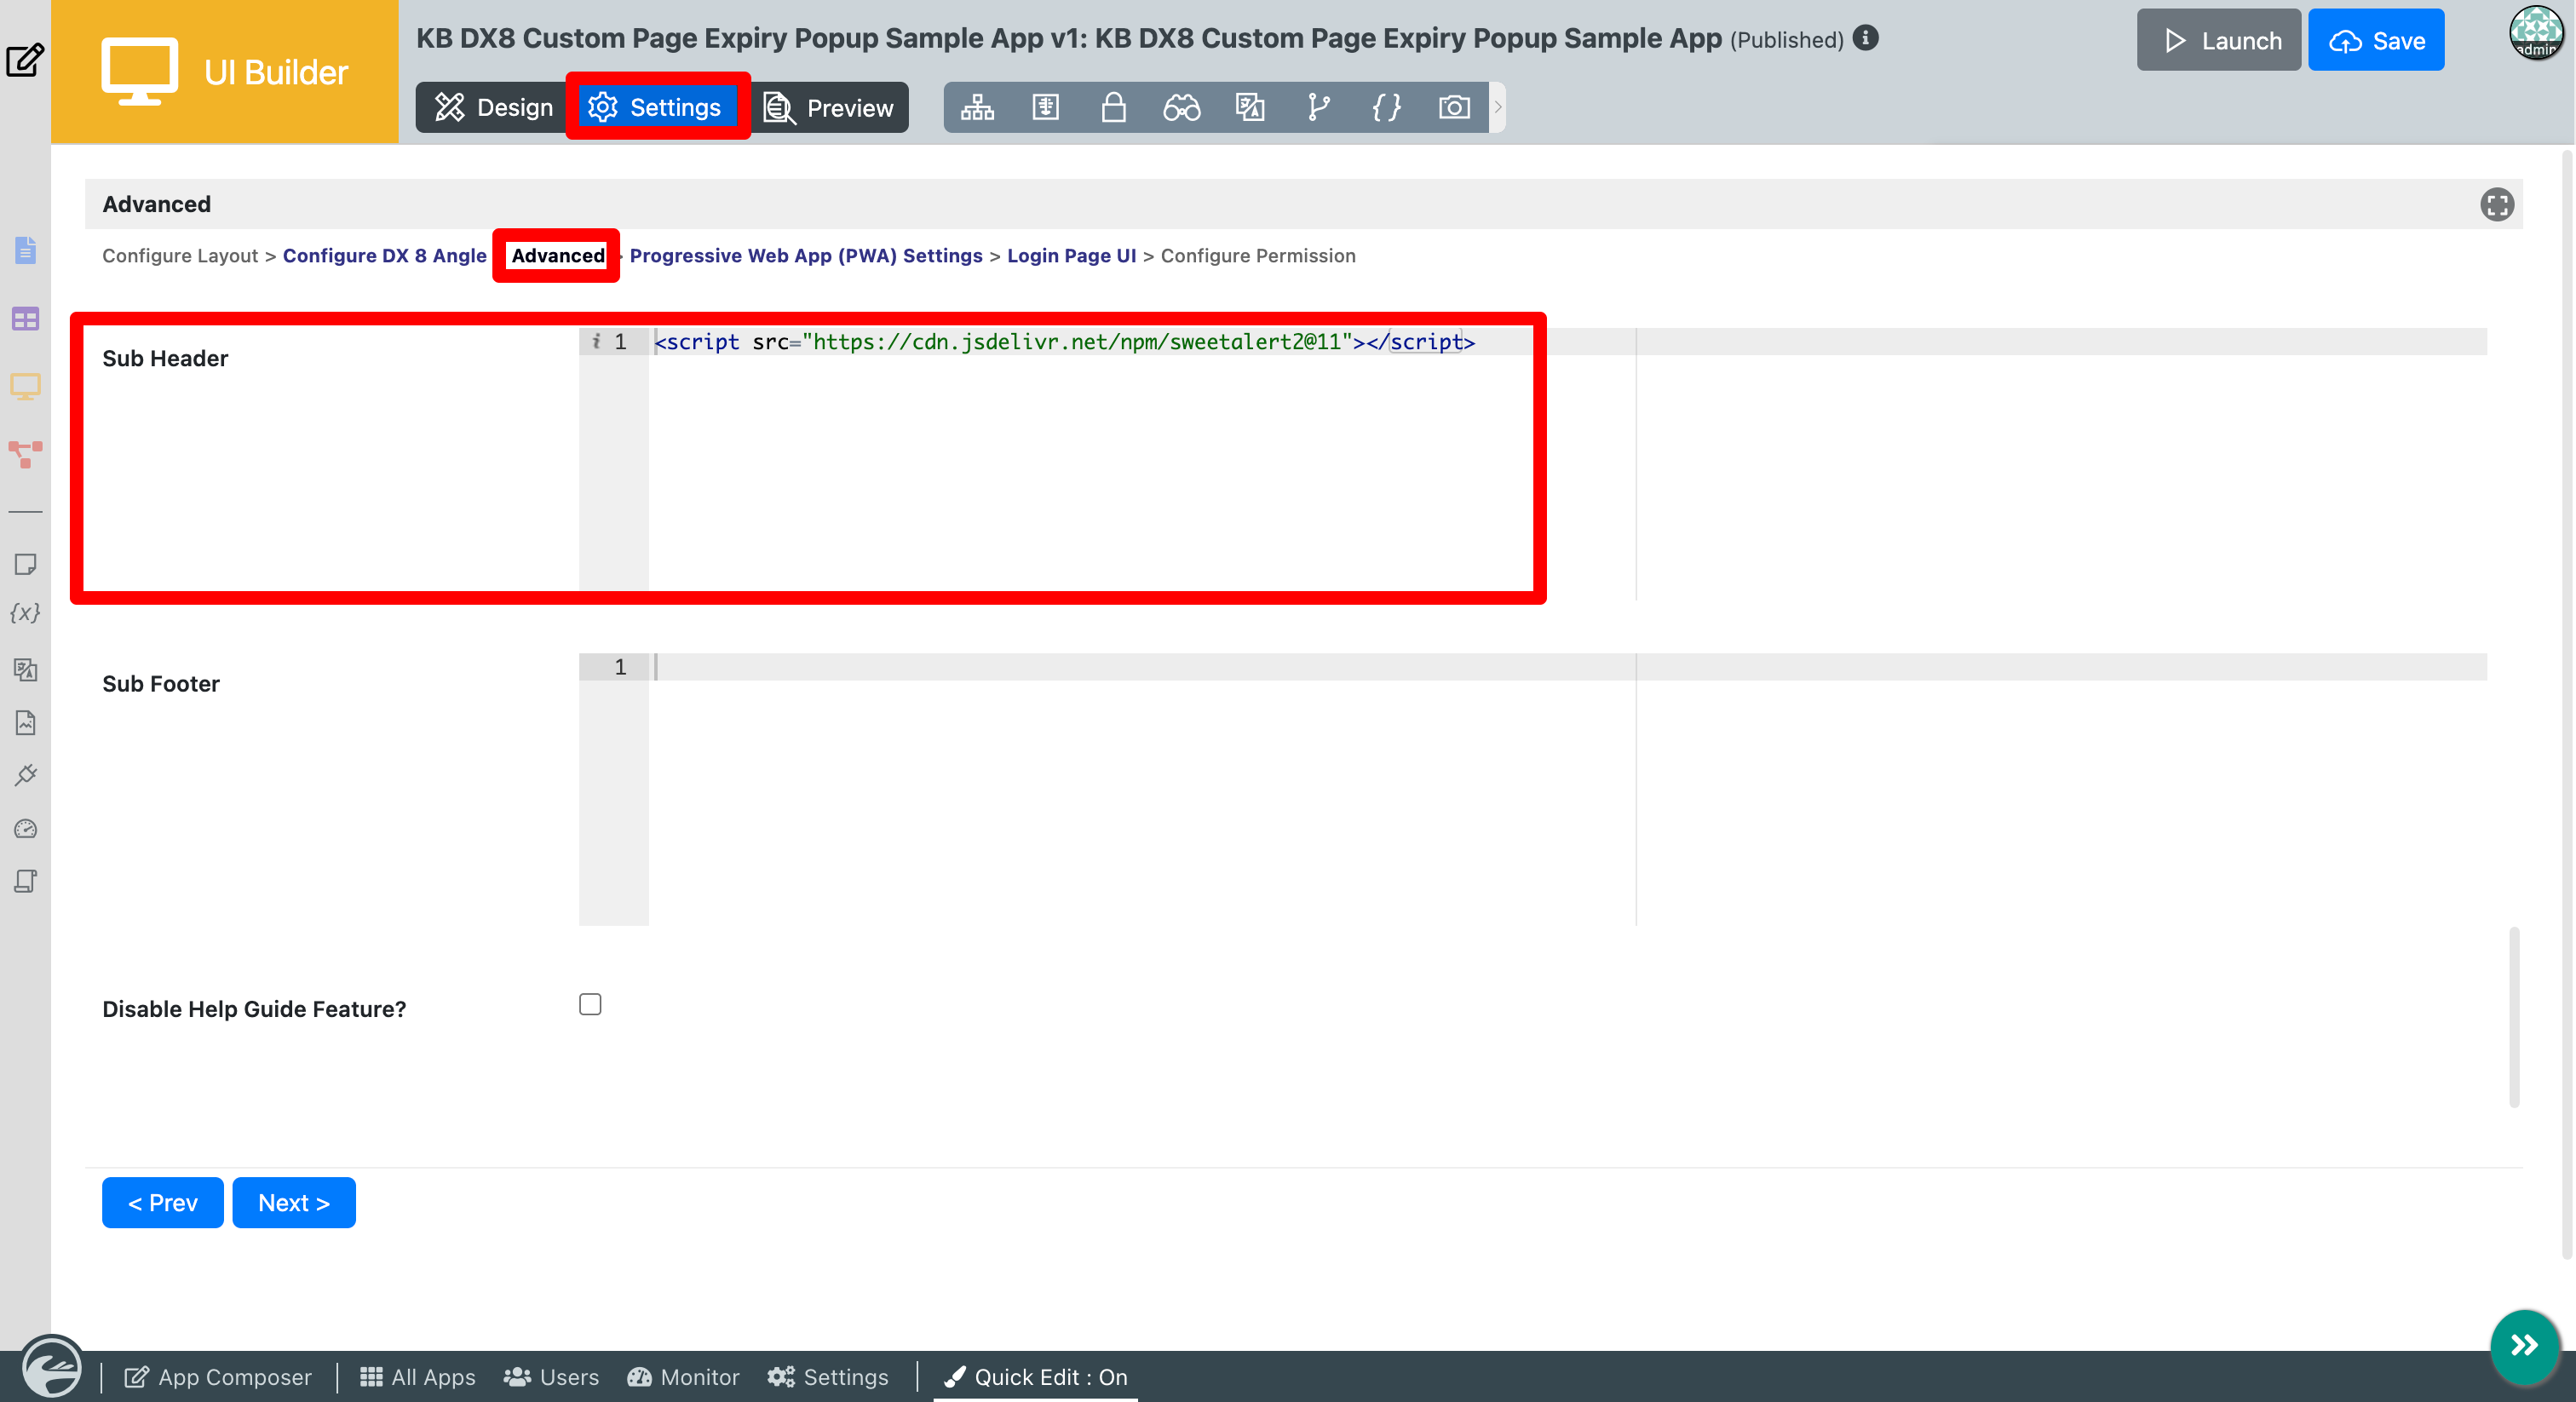Go to Progressive Web App (PWA) Settings step
This screenshot has width=2576, height=1402.
pos(806,256)
